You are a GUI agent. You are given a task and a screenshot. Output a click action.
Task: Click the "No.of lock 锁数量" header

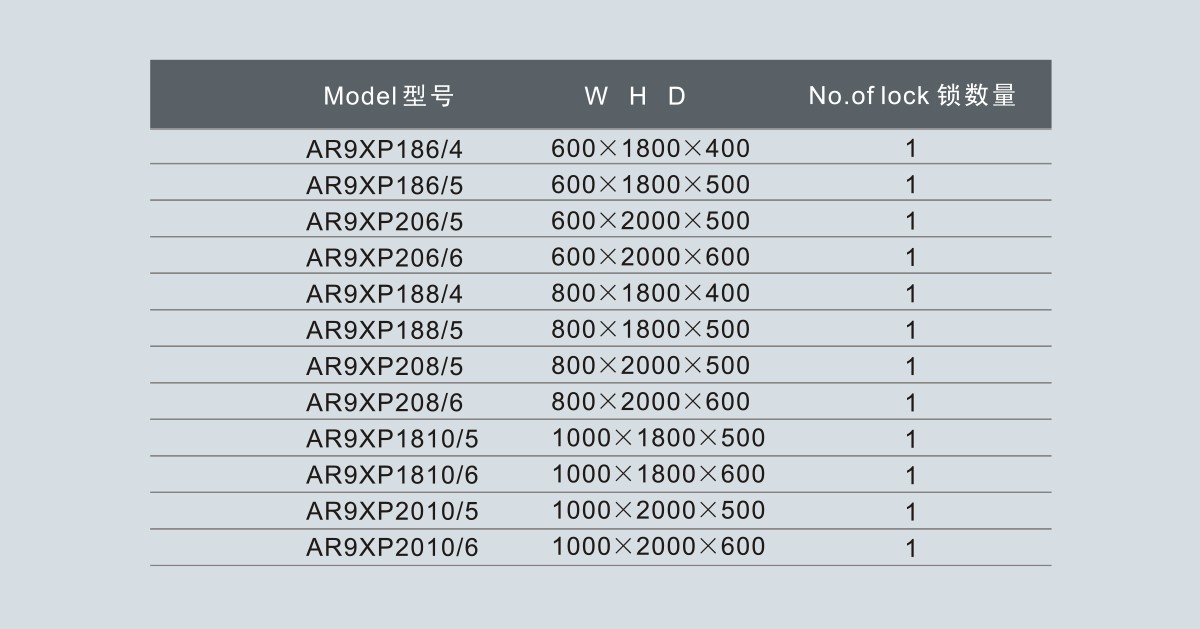(911, 96)
